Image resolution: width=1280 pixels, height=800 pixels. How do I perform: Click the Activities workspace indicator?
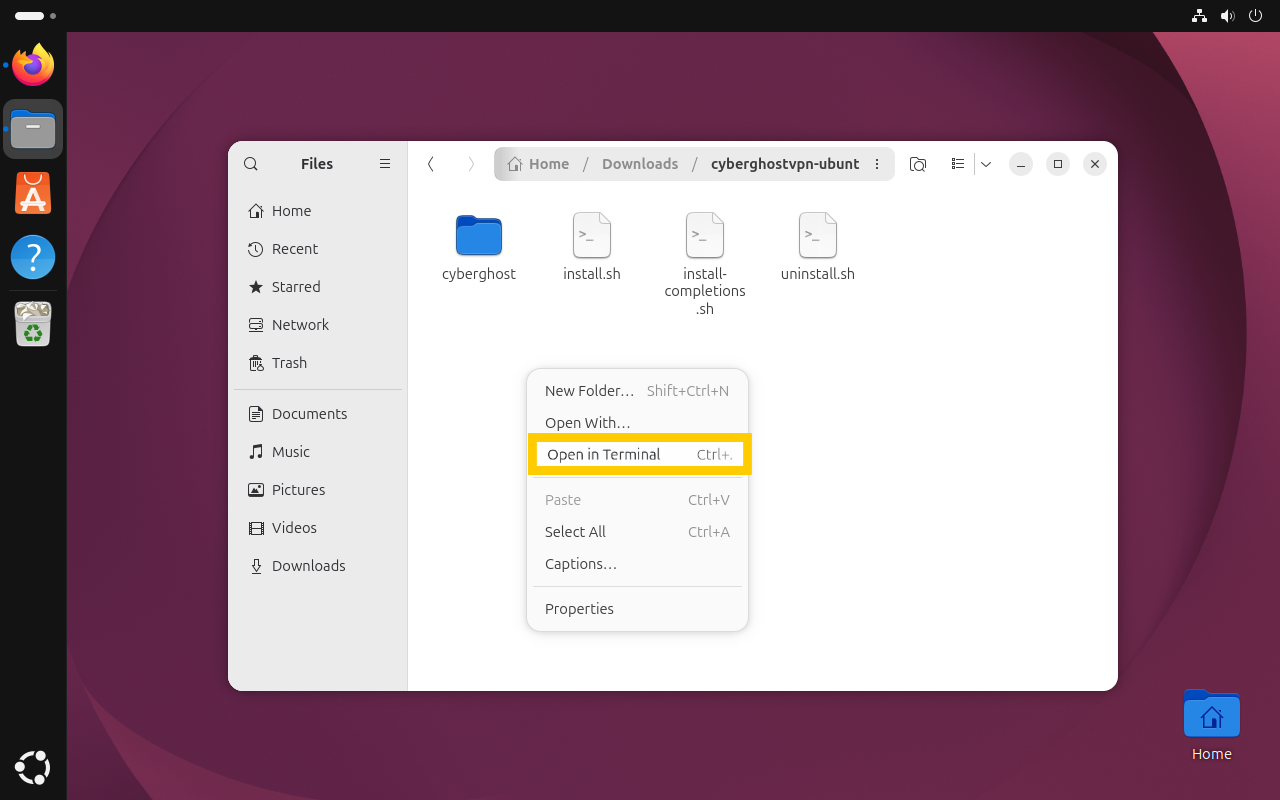click(x=35, y=16)
